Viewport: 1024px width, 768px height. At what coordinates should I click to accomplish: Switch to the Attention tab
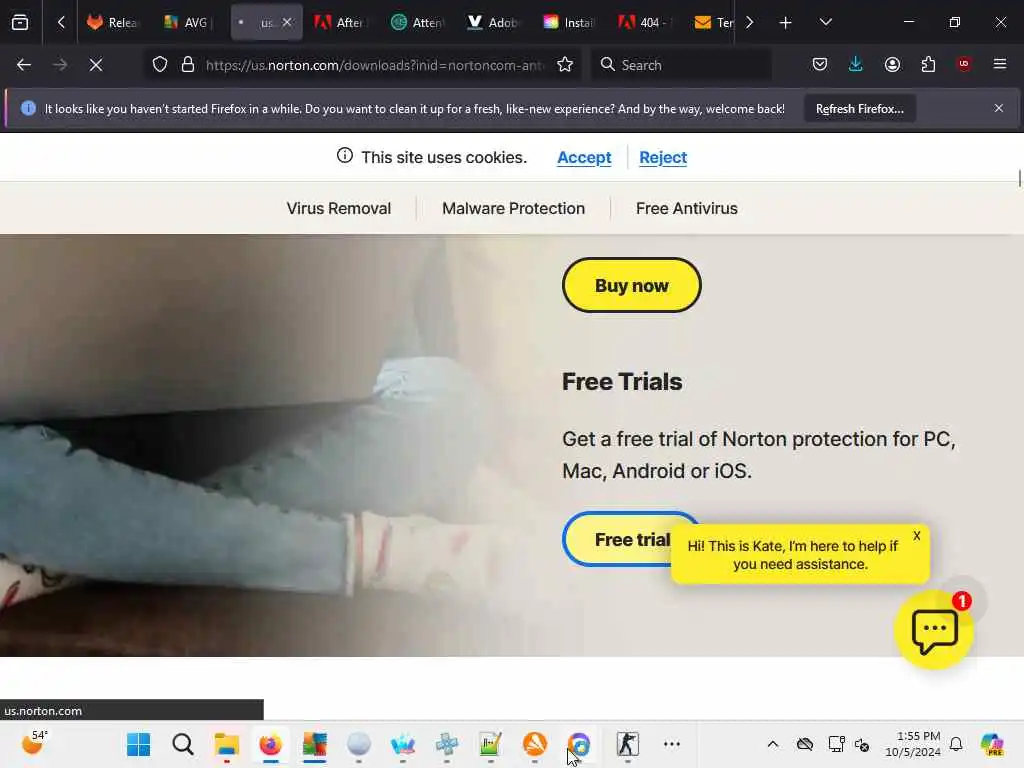[418, 23]
